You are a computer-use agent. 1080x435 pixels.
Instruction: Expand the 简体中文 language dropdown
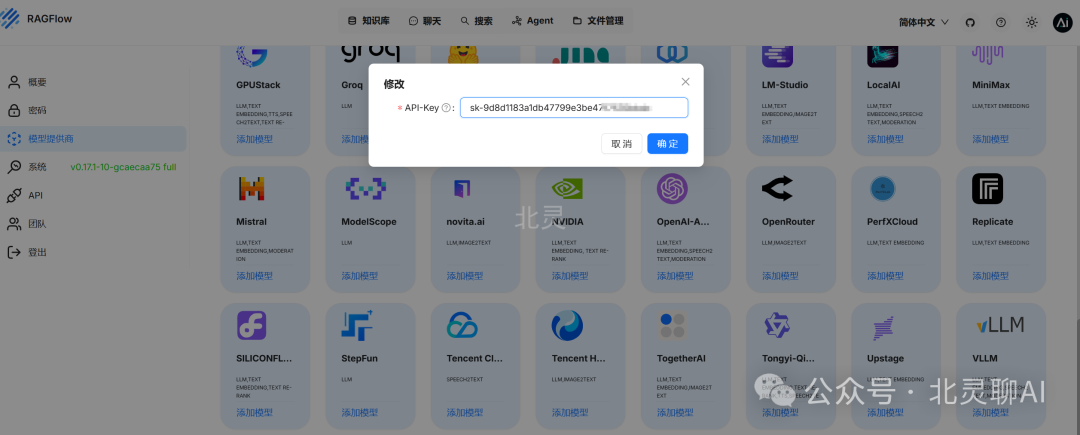pyautogui.click(x=924, y=22)
